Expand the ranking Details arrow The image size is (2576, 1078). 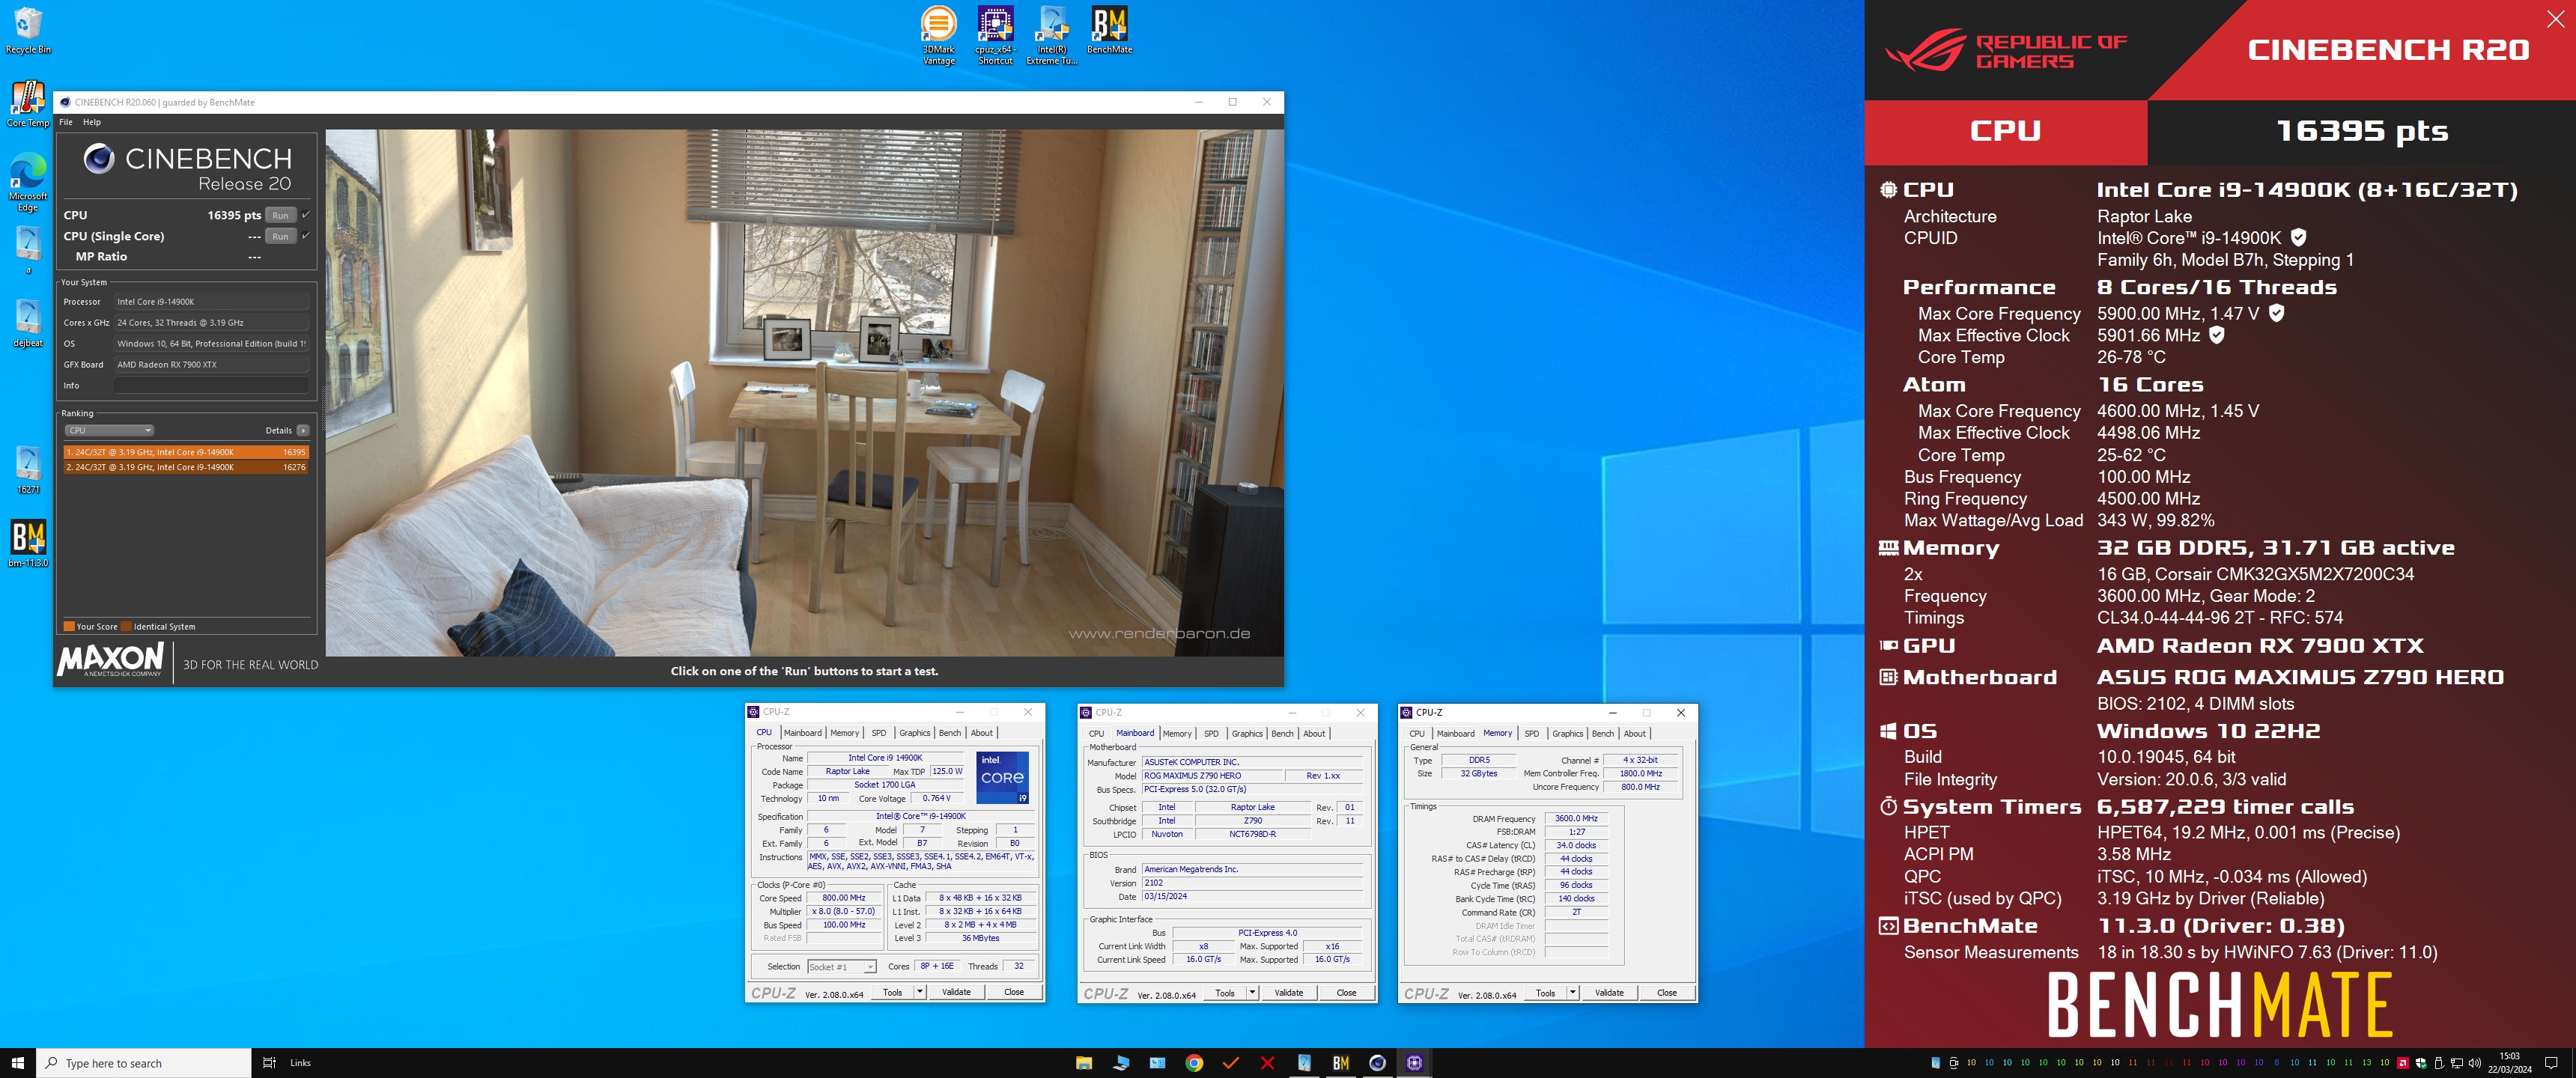(302, 430)
